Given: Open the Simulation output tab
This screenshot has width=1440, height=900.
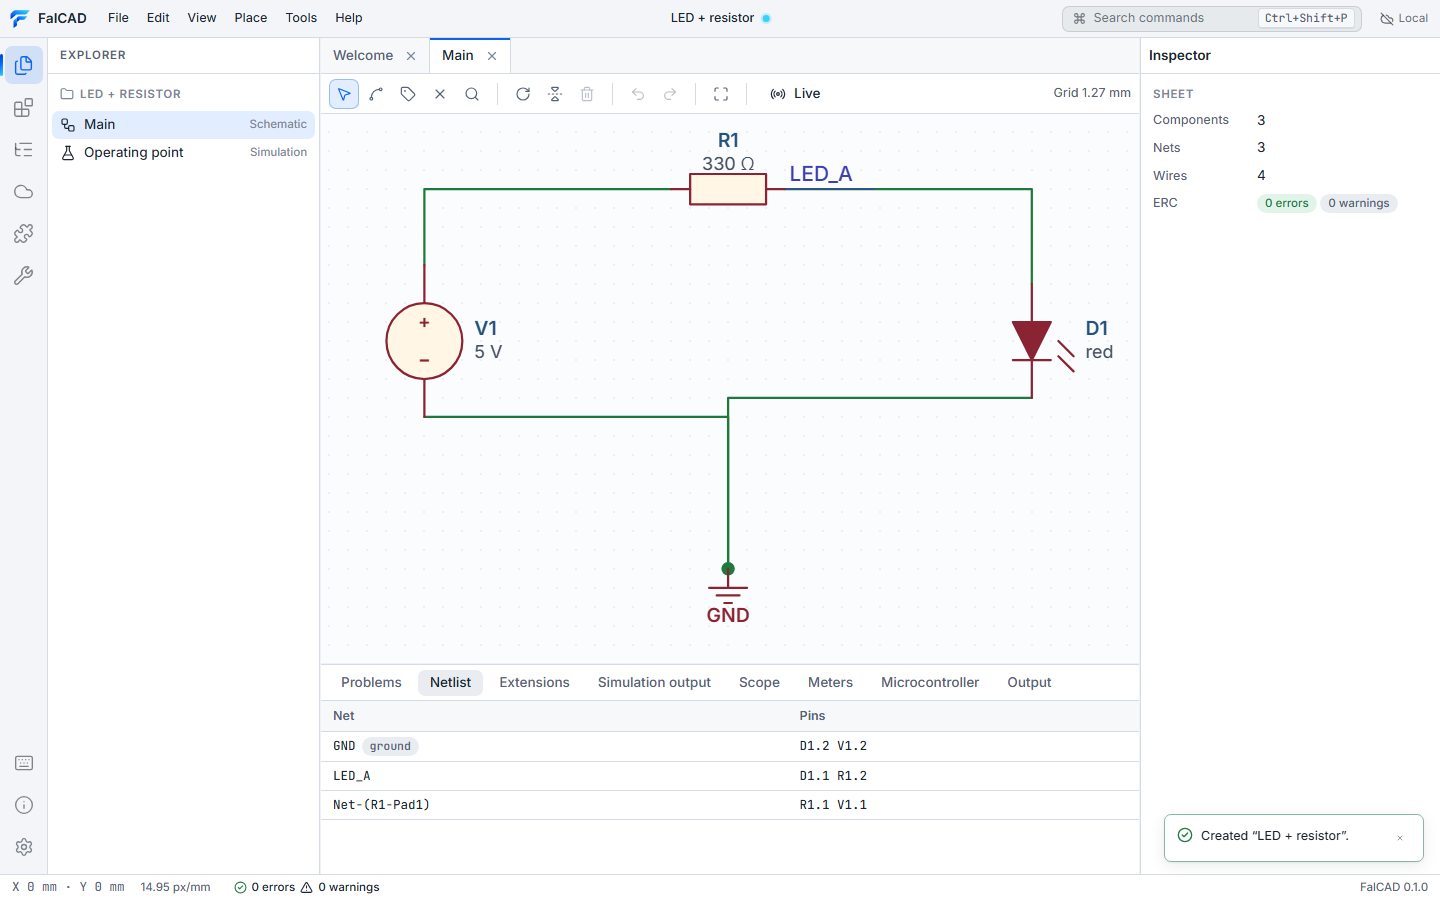Looking at the screenshot, I should click(654, 683).
